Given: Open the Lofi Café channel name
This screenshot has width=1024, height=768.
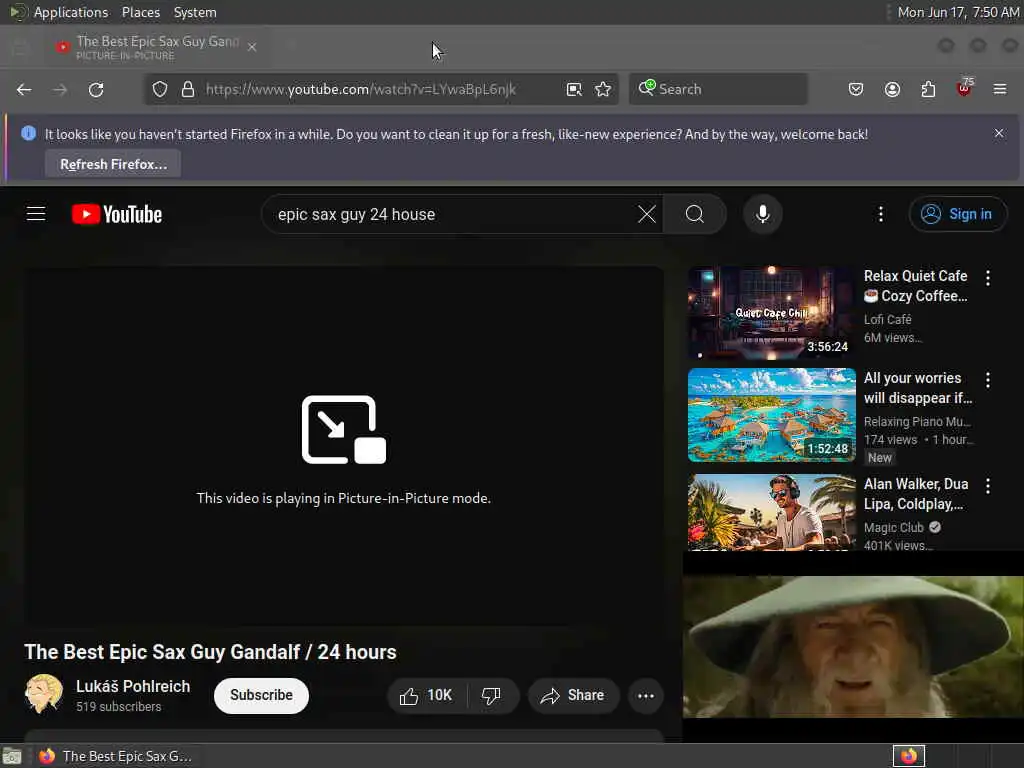Looking at the screenshot, I should point(888,319).
